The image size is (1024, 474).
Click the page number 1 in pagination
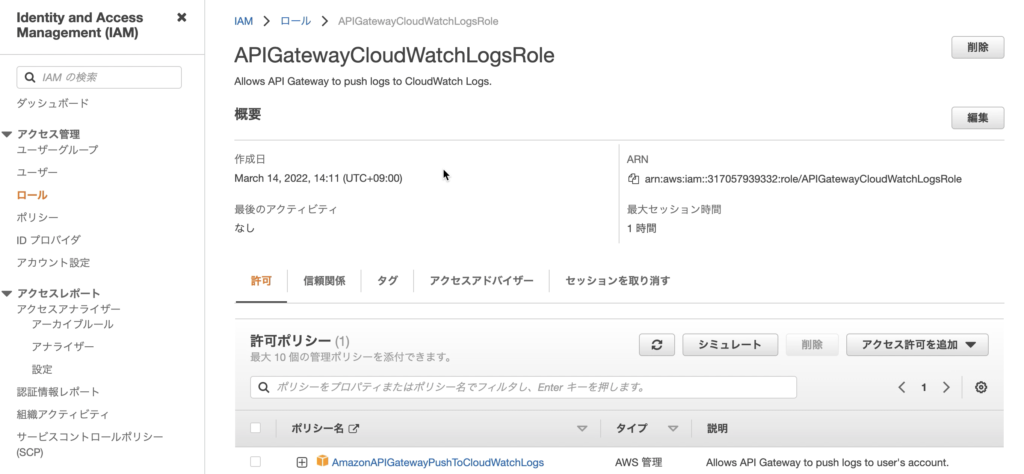pyautogui.click(x=923, y=387)
